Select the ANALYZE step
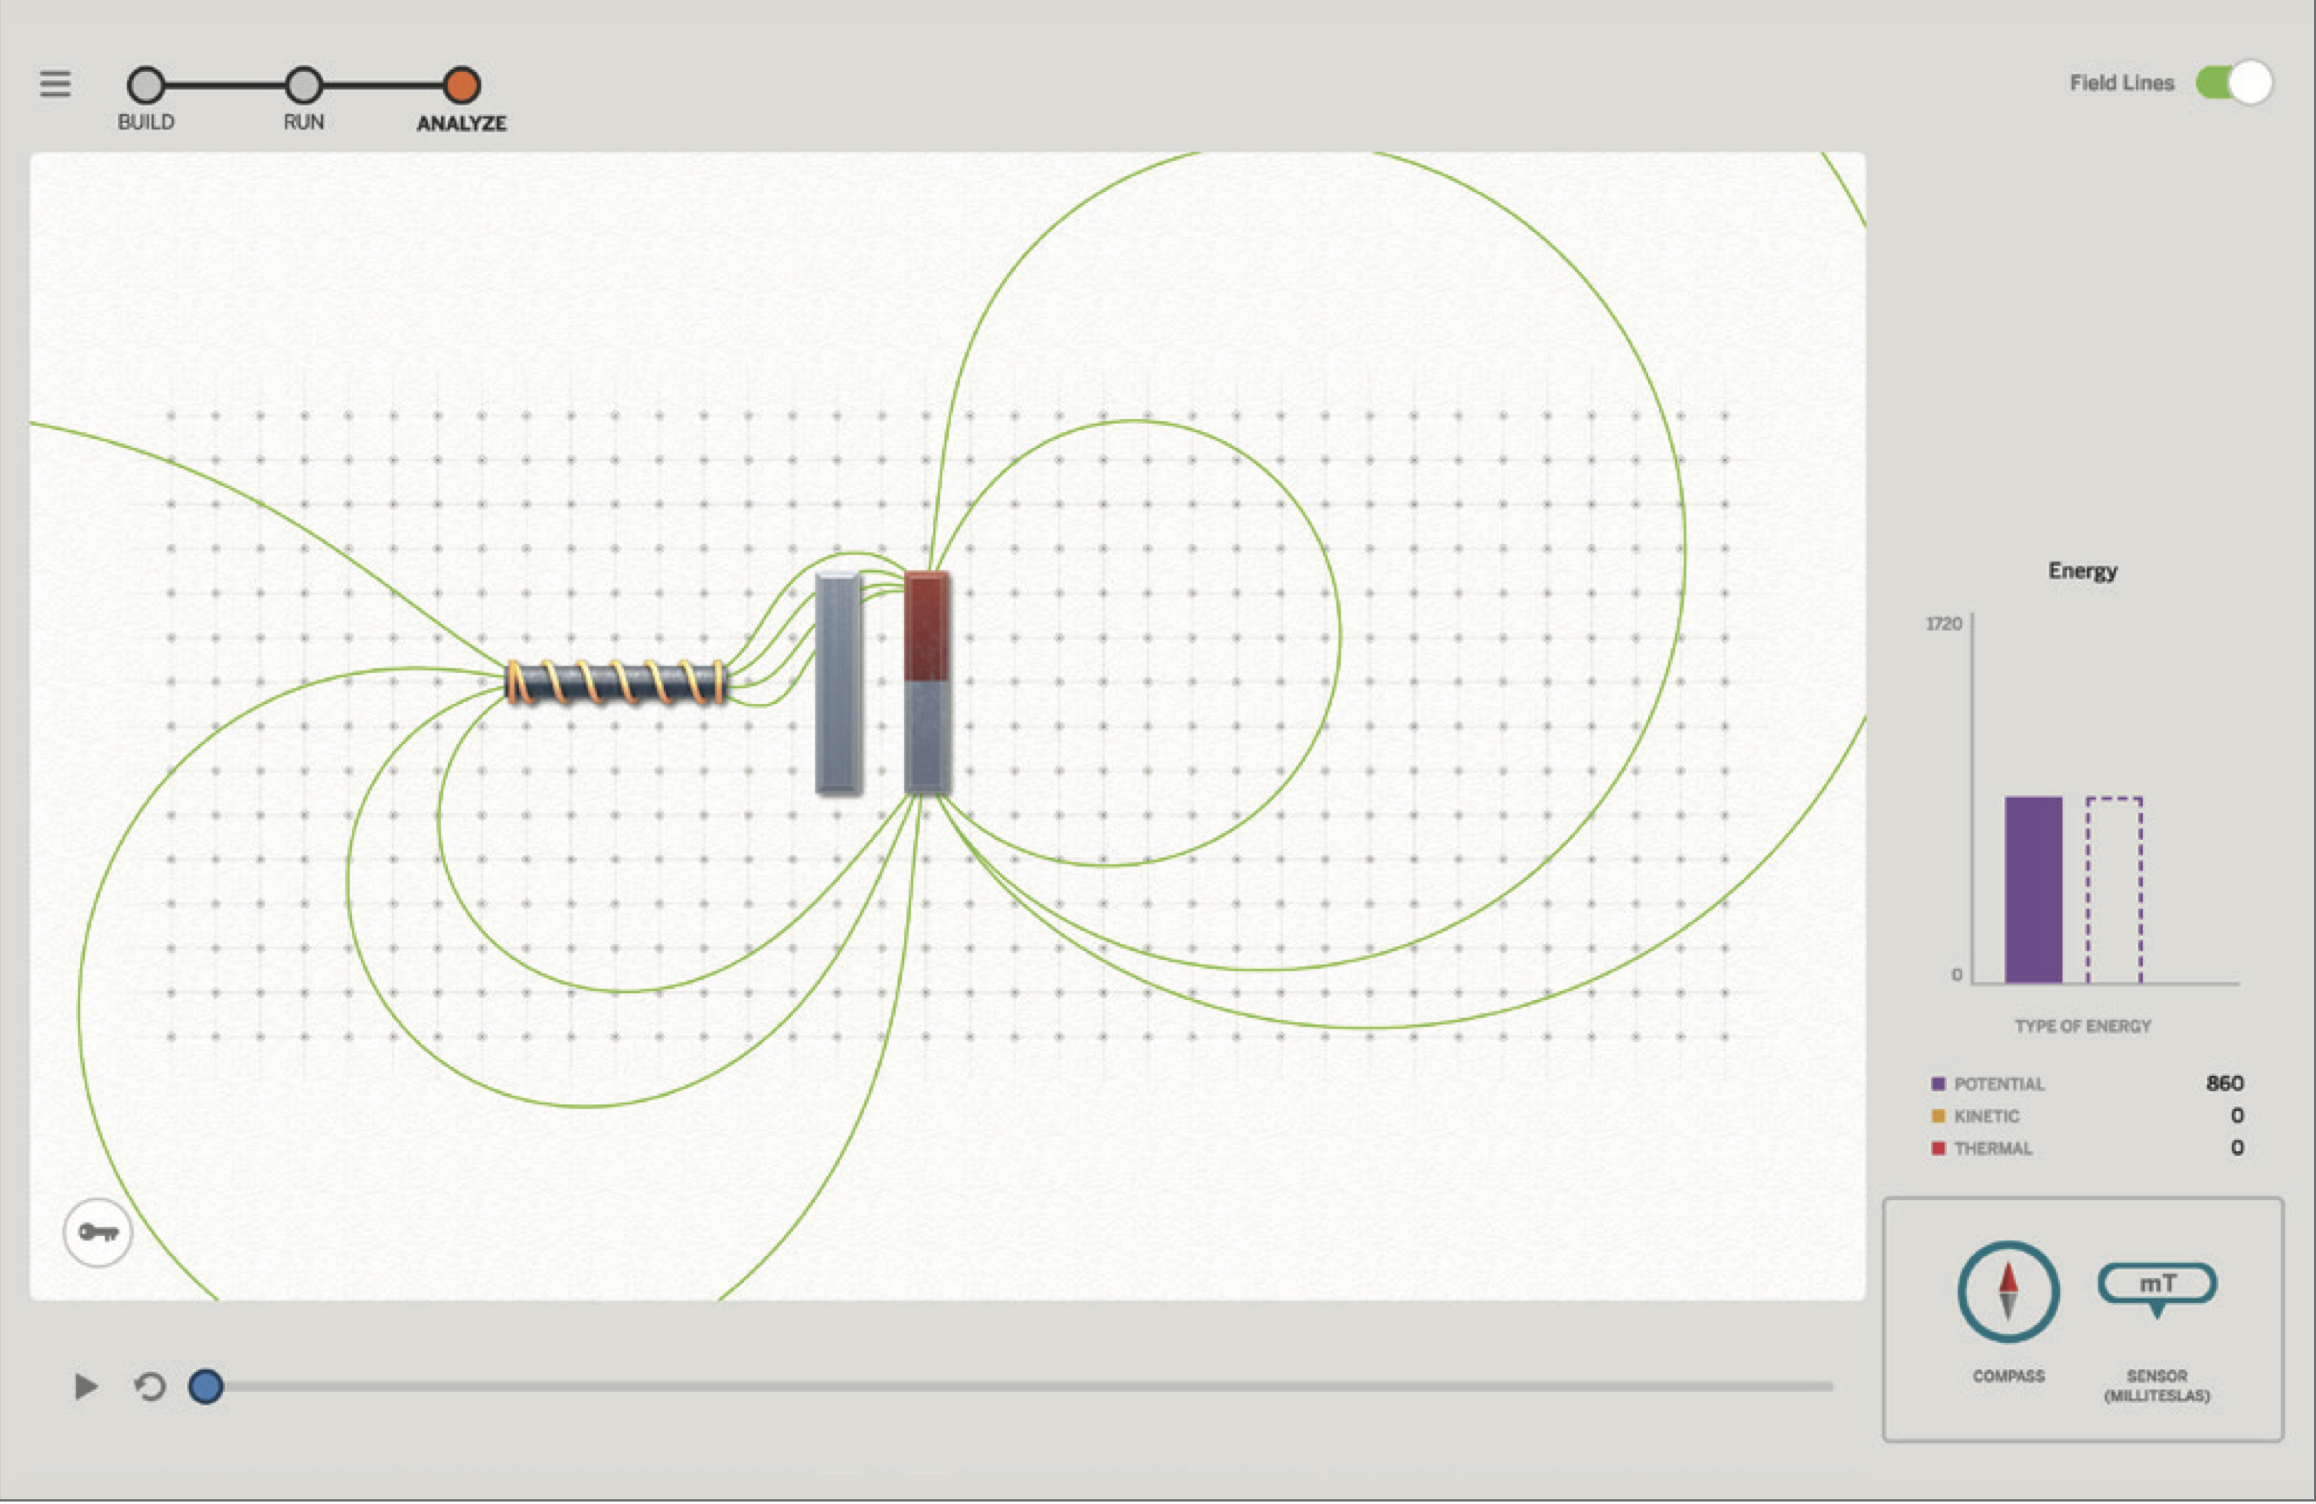This screenshot has height=1504, width=2316. tap(461, 86)
